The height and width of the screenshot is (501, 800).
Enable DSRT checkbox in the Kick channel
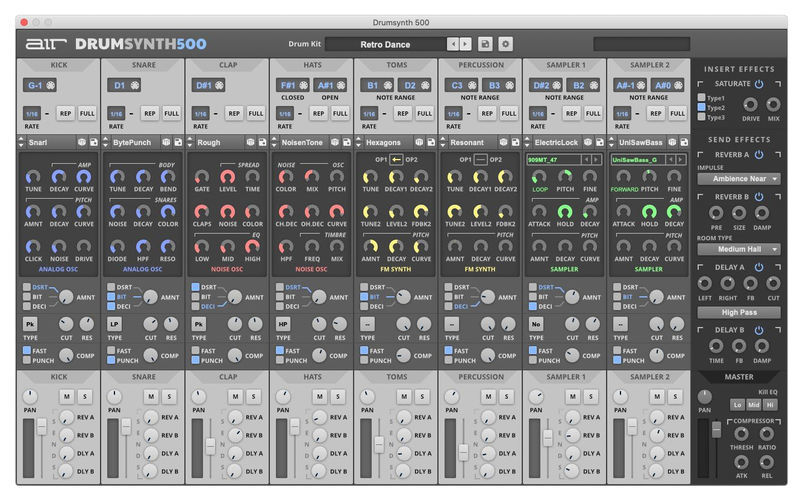pos(27,287)
